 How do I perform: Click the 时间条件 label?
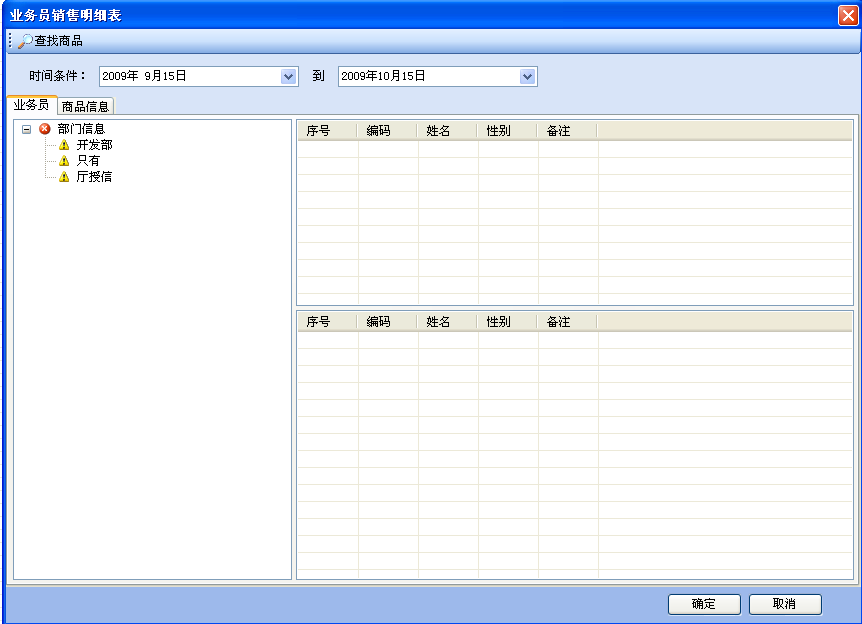click(x=58, y=76)
